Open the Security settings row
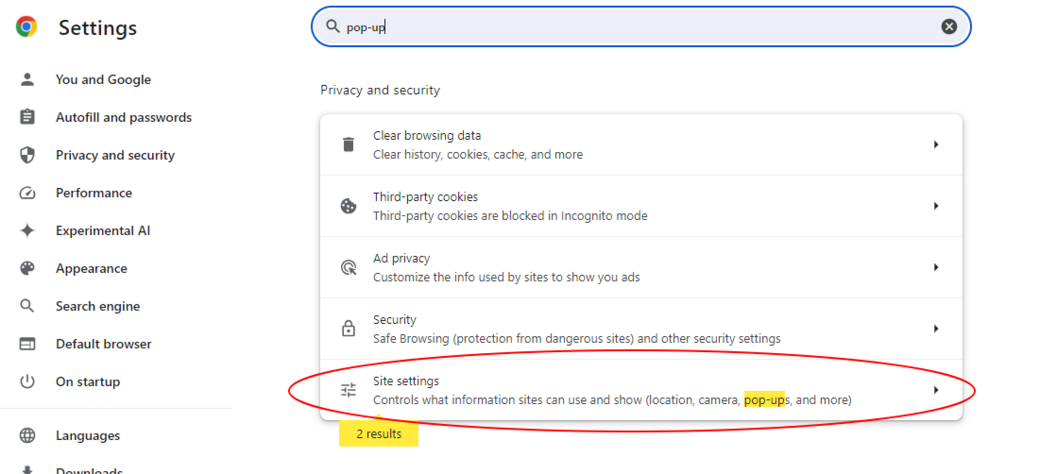1040x474 pixels. [640, 329]
